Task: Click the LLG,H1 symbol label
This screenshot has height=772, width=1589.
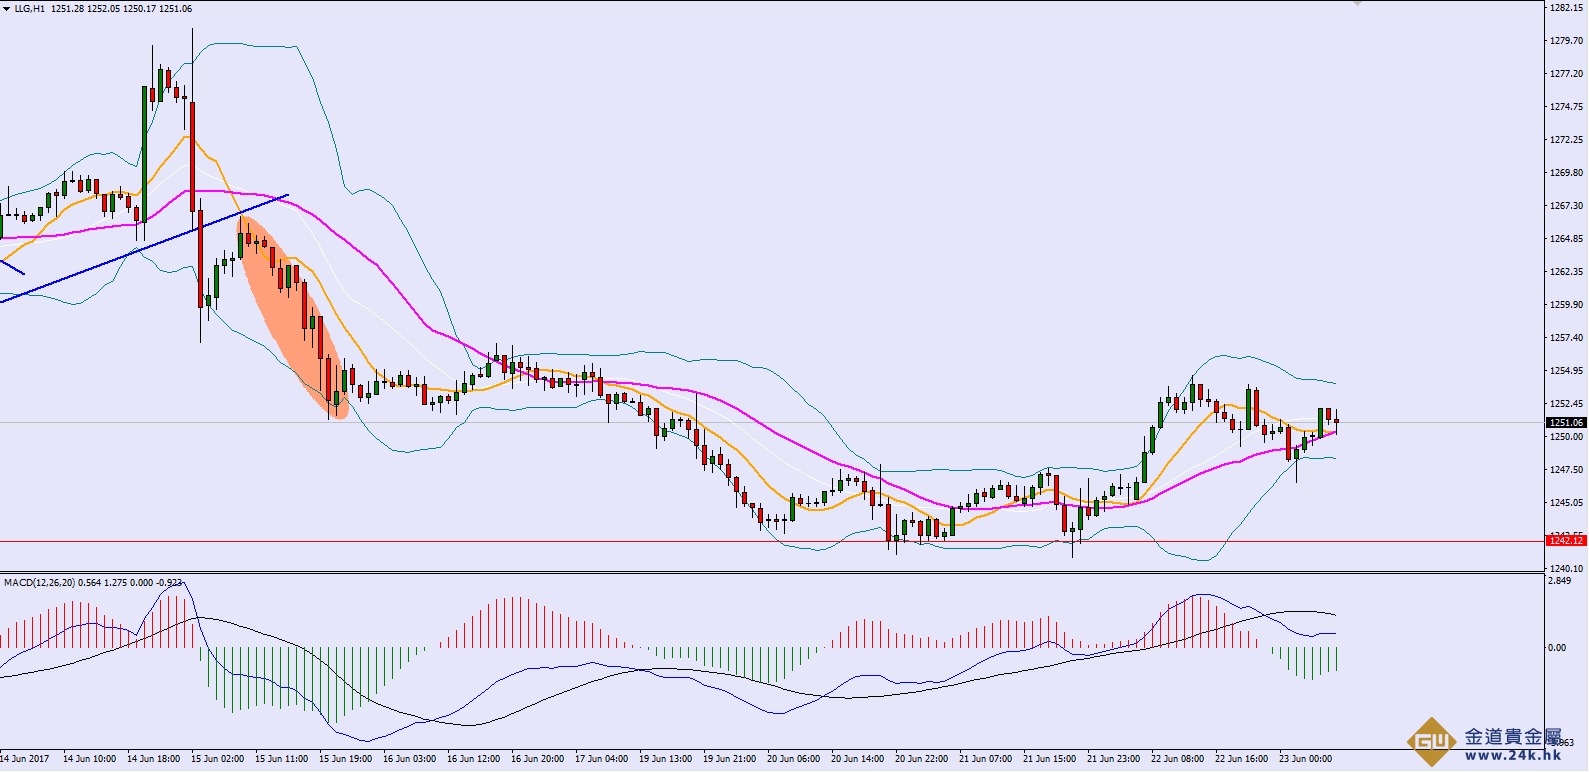Action: tap(30, 9)
